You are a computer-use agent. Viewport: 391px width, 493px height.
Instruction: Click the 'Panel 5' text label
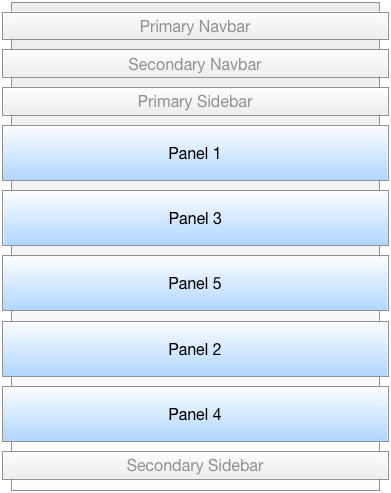[x=195, y=284]
